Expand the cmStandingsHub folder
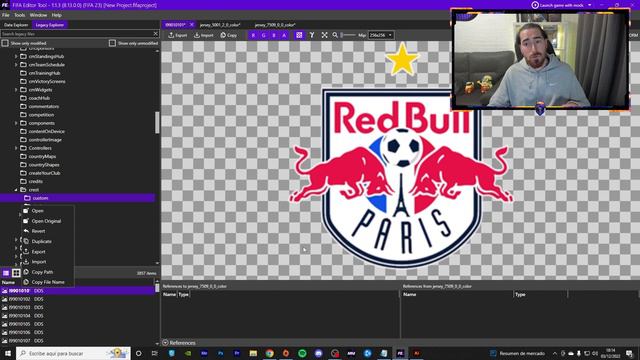This screenshot has width=640, height=360. [x=16, y=56]
